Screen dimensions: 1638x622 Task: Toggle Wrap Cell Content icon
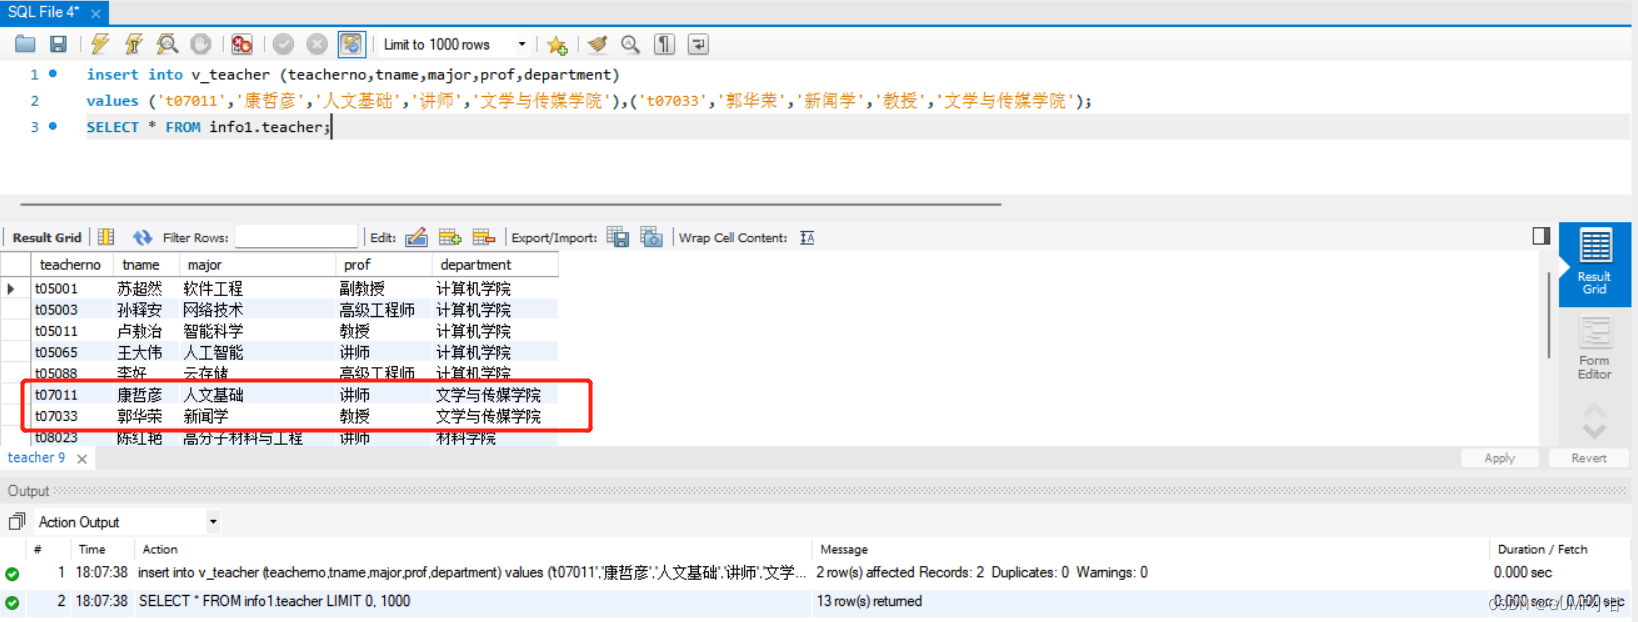tap(807, 238)
